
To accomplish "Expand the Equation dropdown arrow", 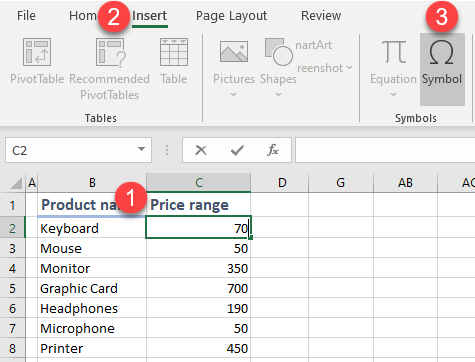I will 393,95.
